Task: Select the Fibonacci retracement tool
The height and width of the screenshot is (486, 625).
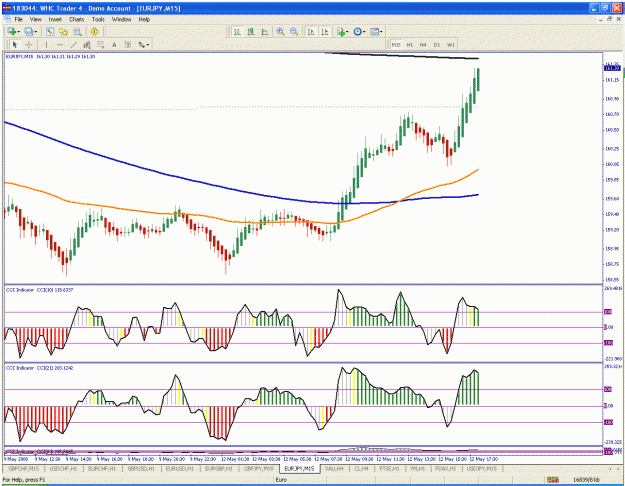Action: tap(100, 45)
